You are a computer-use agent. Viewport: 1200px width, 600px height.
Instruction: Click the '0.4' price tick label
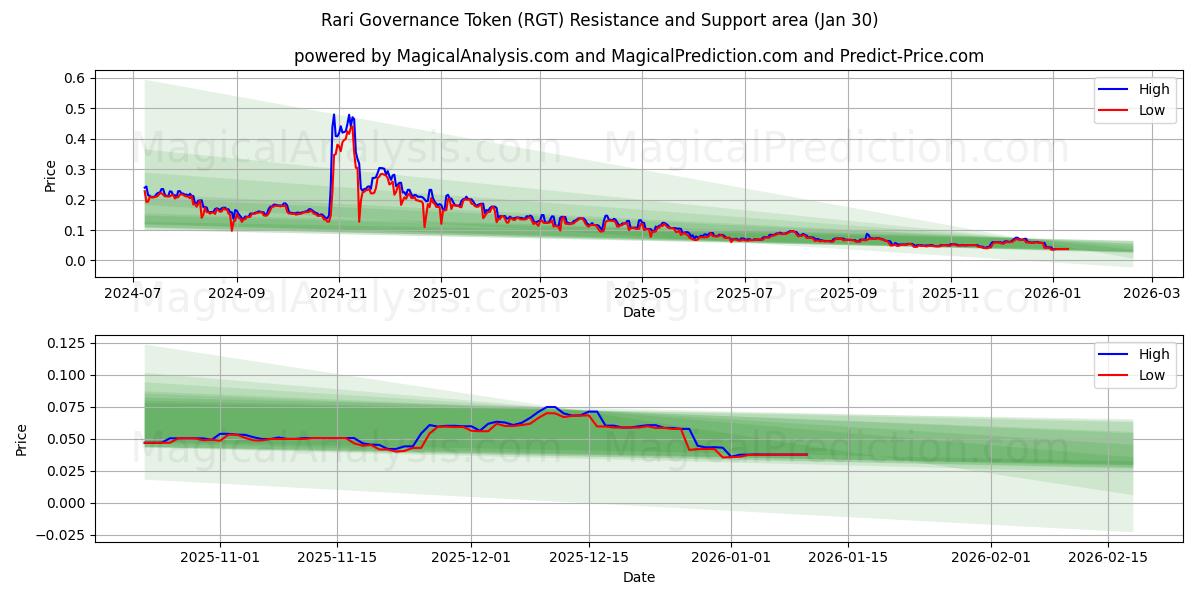pos(76,139)
